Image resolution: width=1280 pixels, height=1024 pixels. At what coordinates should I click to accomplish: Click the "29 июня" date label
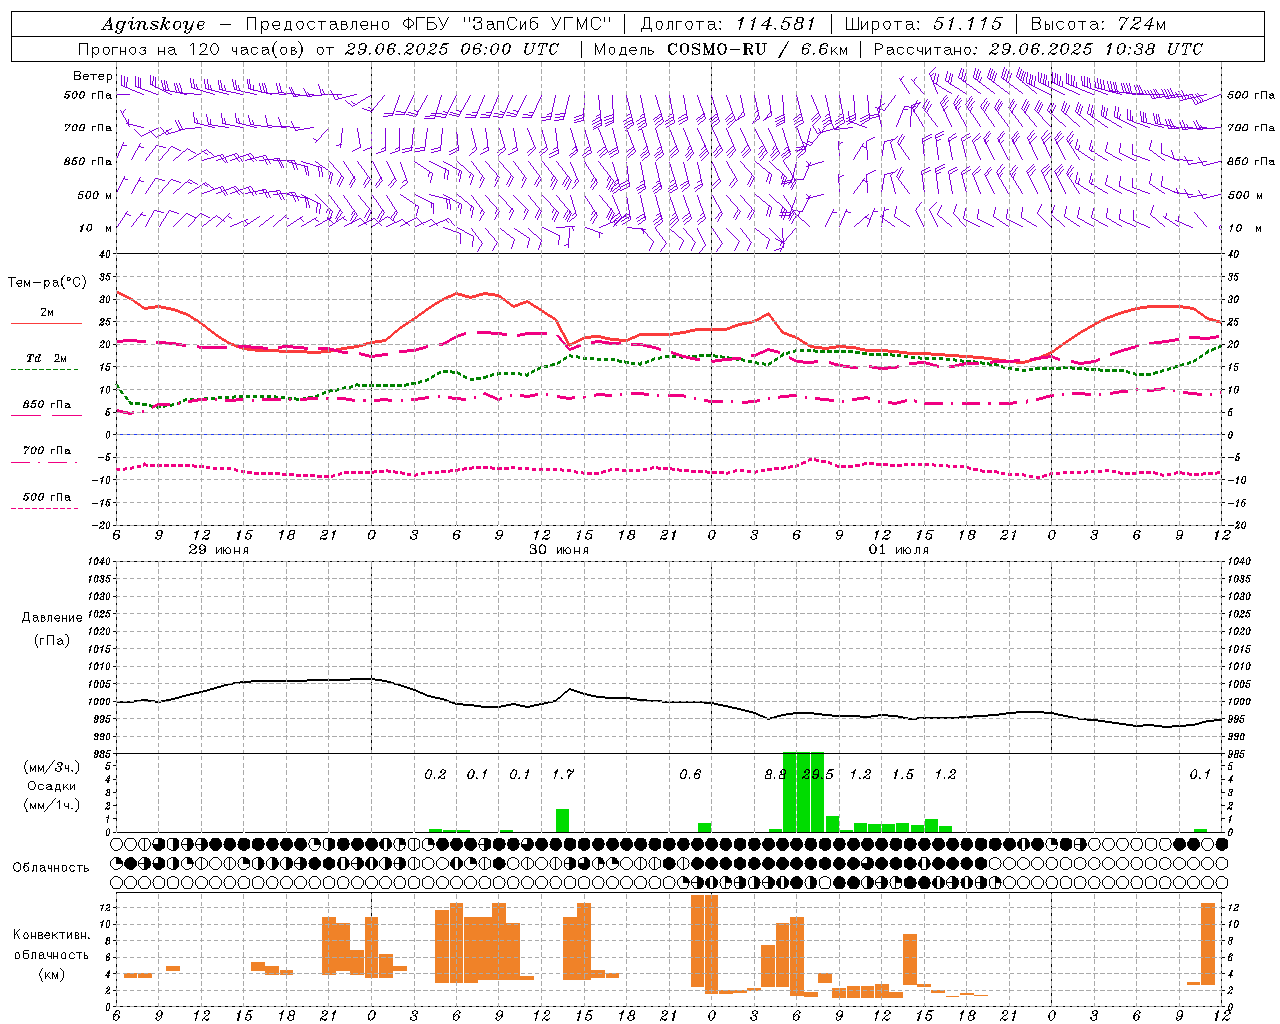coord(219,550)
